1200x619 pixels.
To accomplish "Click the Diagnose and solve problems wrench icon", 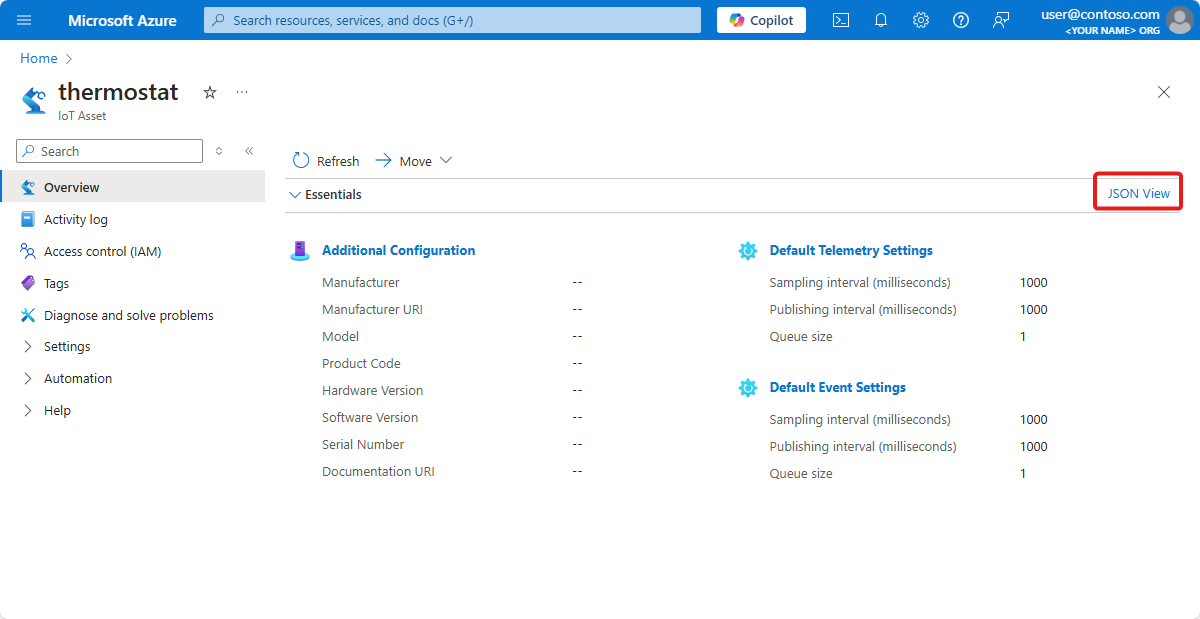I will click(x=28, y=315).
